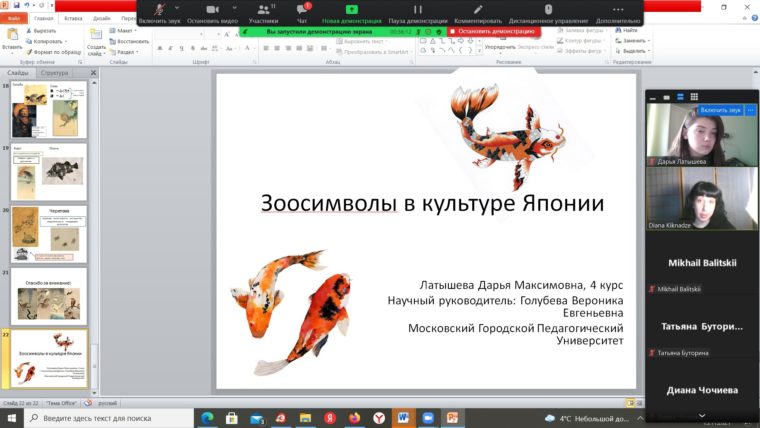760x428 pixels.
Task: Switch to 'Структура' outline pane tab
Action: pyautogui.click(x=55, y=73)
